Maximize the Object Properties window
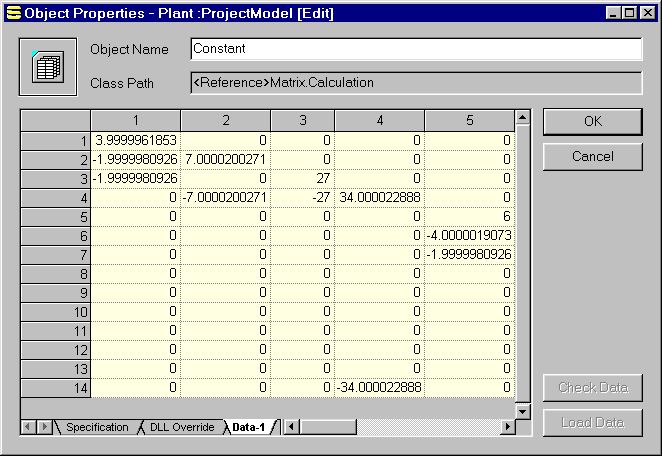 [x=629, y=13]
